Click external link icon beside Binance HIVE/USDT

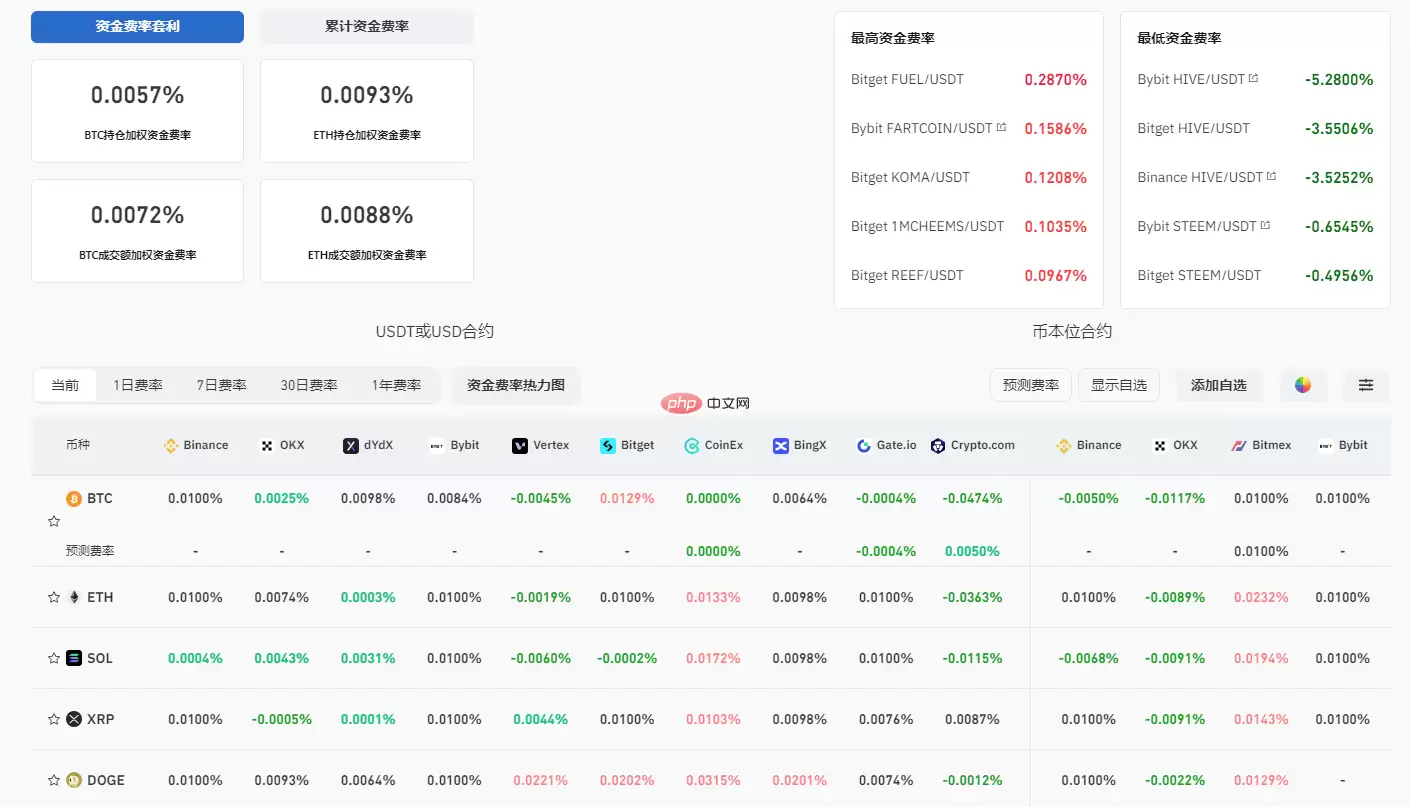pos(1272,176)
